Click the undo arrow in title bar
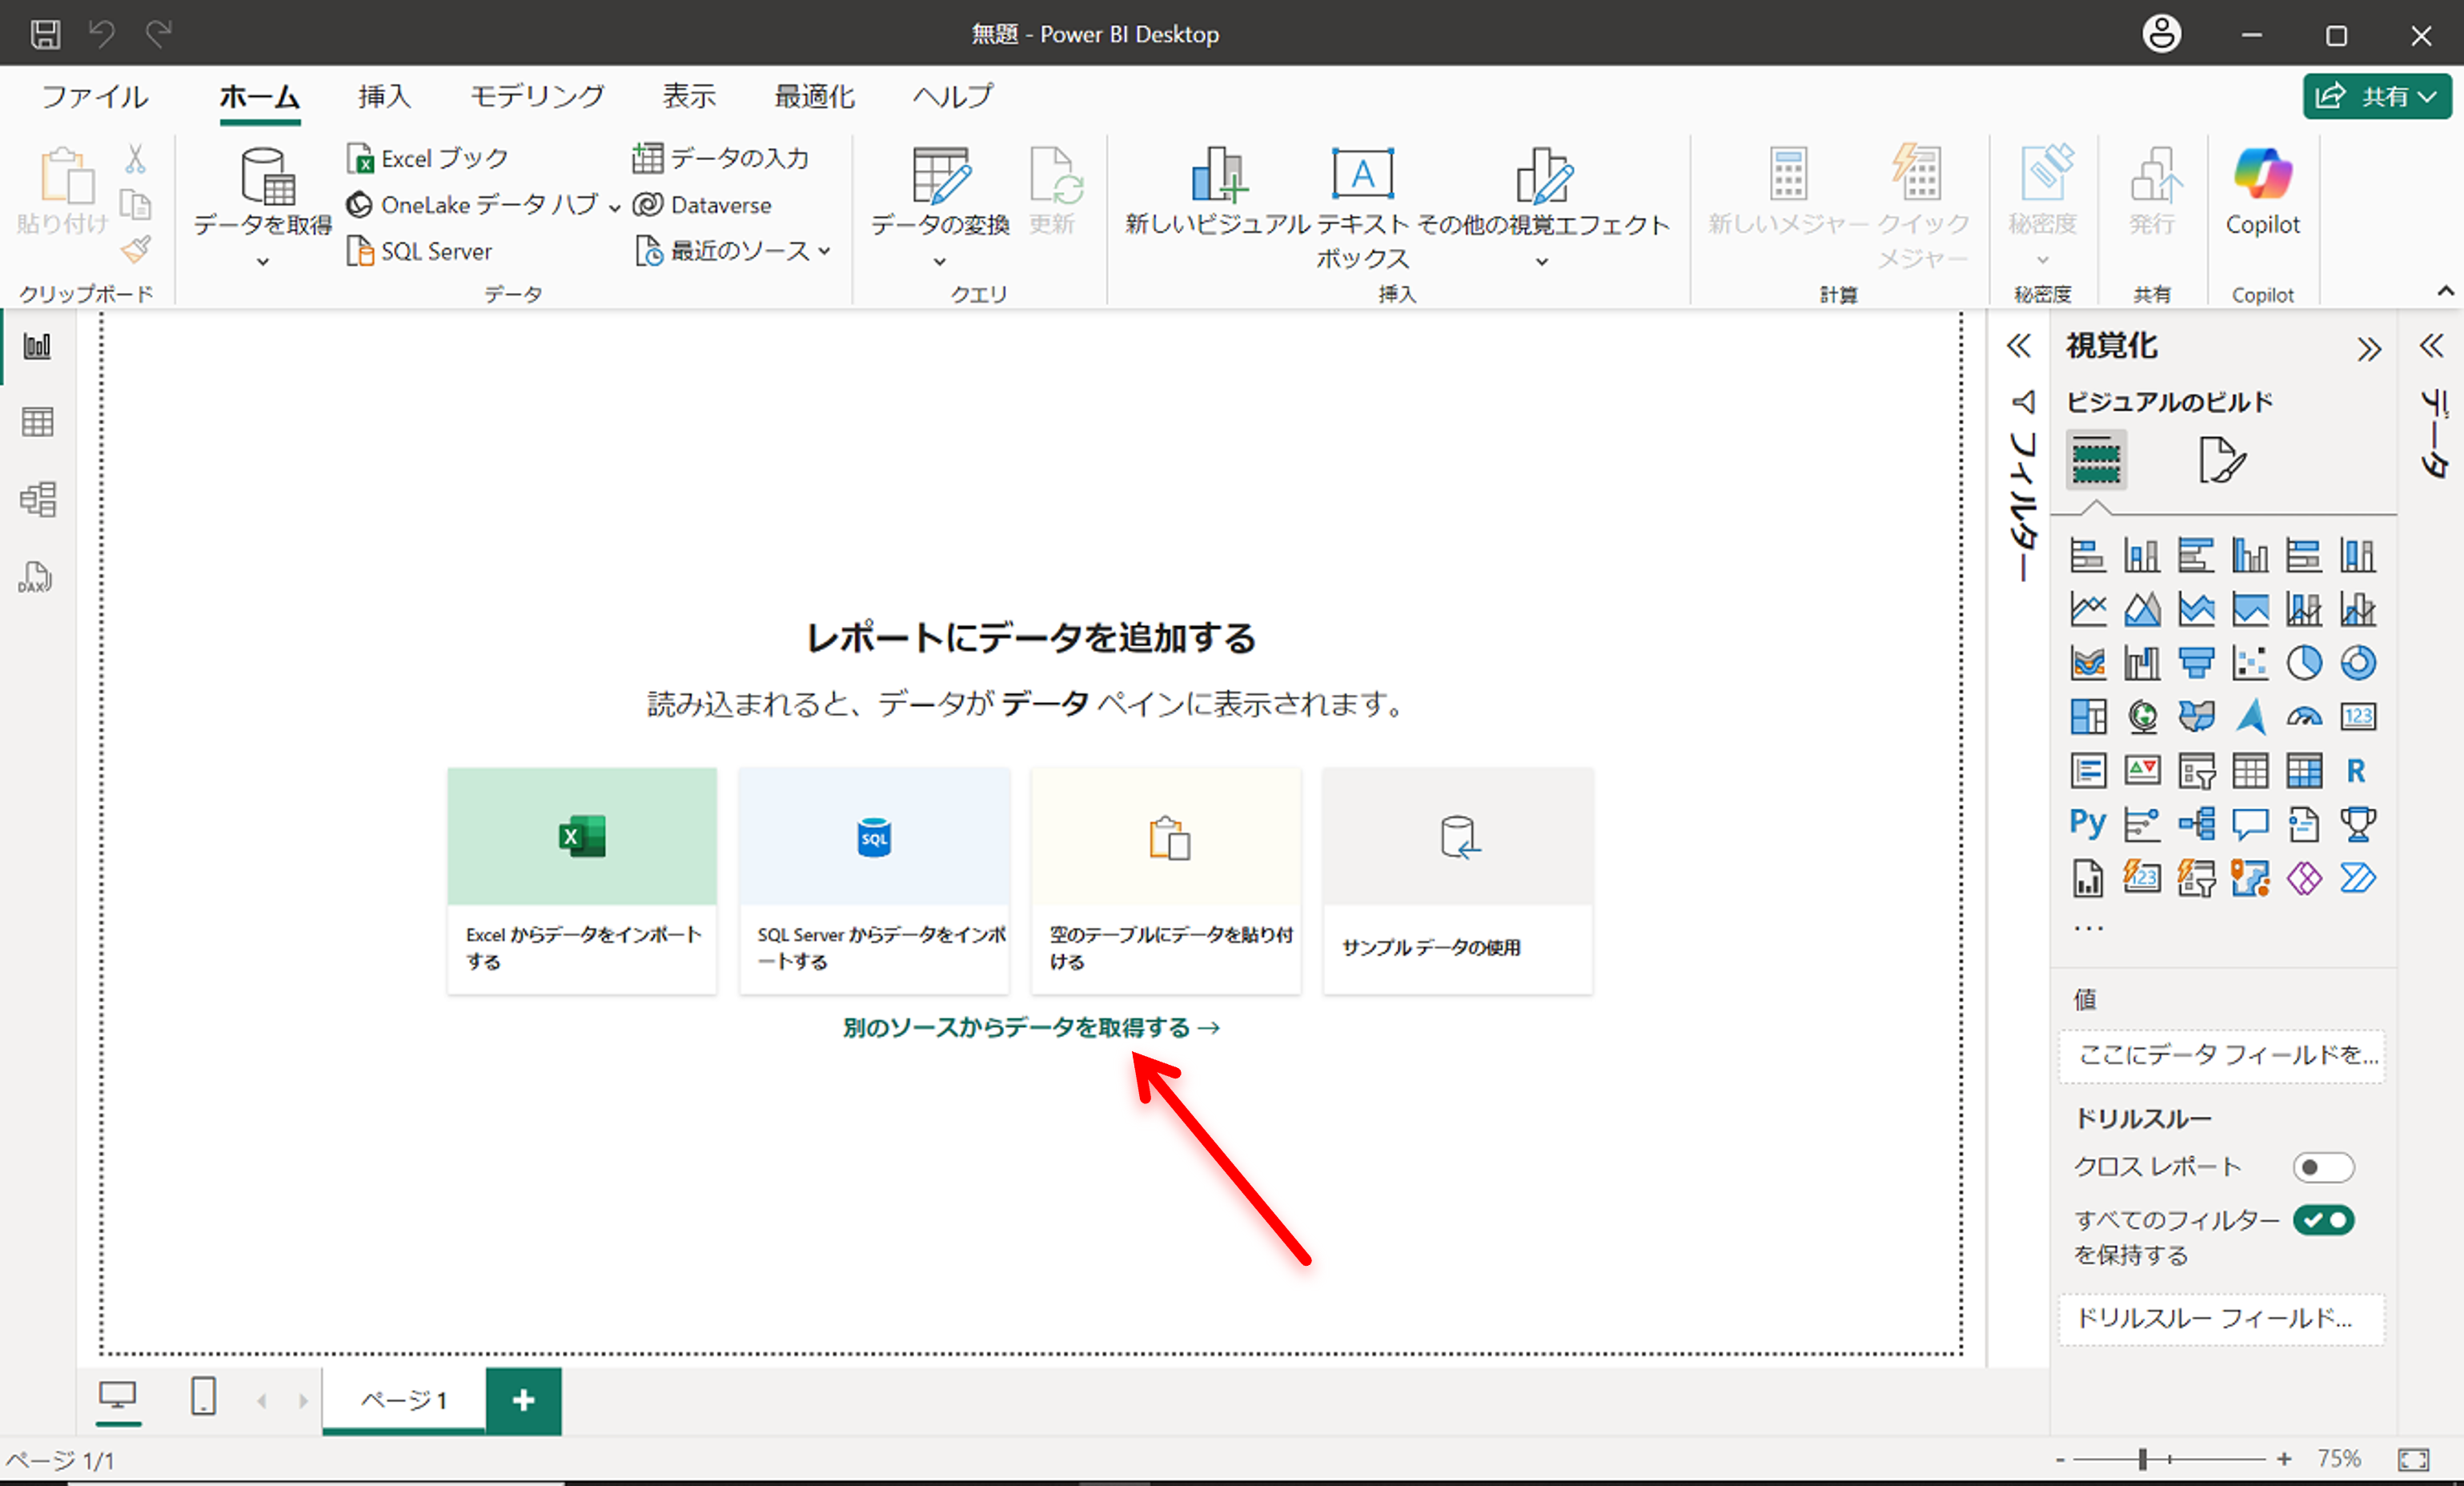The width and height of the screenshot is (2464, 1486). pyautogui.click(x=101, y=34)
